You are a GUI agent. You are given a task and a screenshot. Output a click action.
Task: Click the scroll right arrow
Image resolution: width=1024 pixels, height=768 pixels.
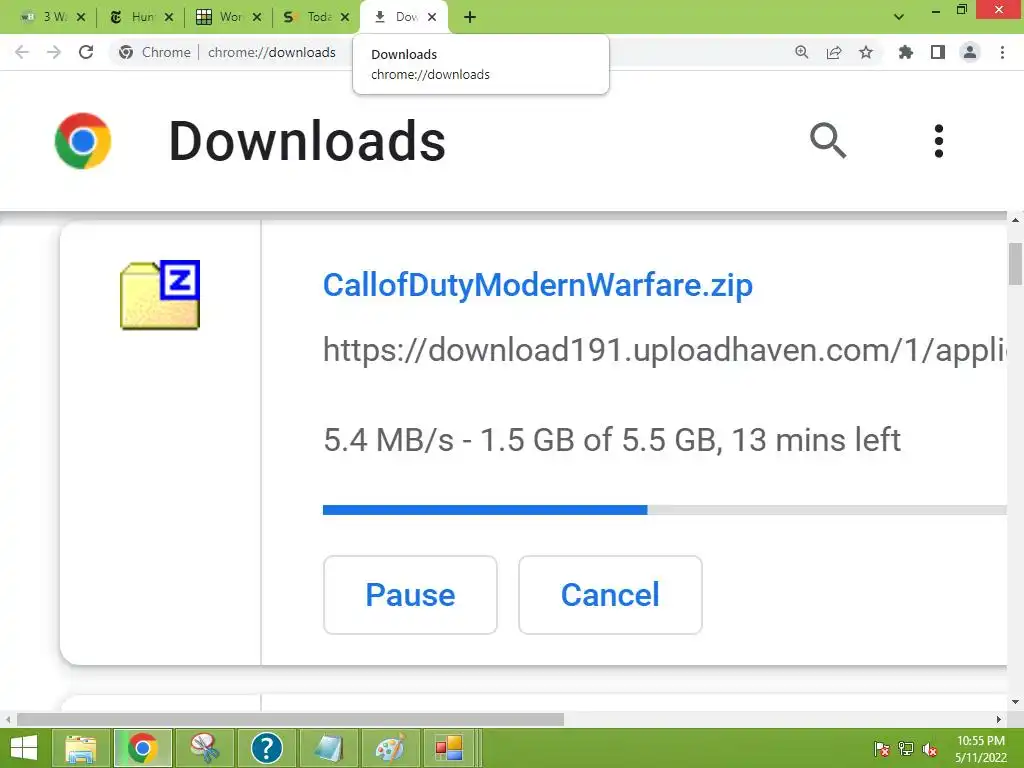tap(999, 719)
